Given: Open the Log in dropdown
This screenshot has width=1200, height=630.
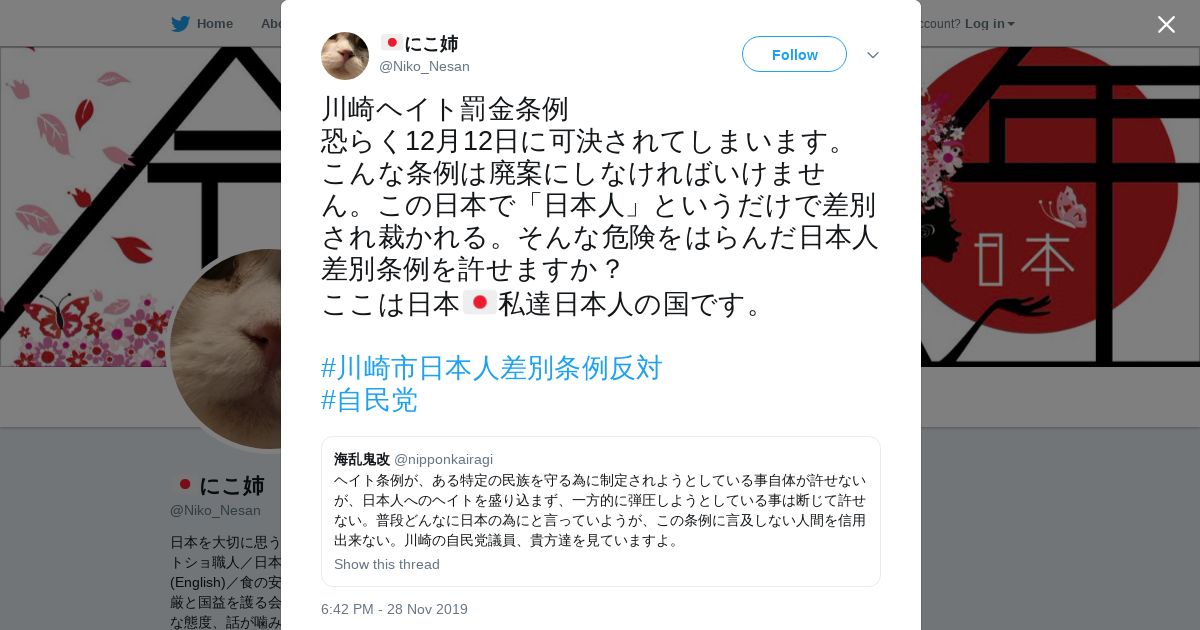Looking at the screenshot, I should coord(989,23).
